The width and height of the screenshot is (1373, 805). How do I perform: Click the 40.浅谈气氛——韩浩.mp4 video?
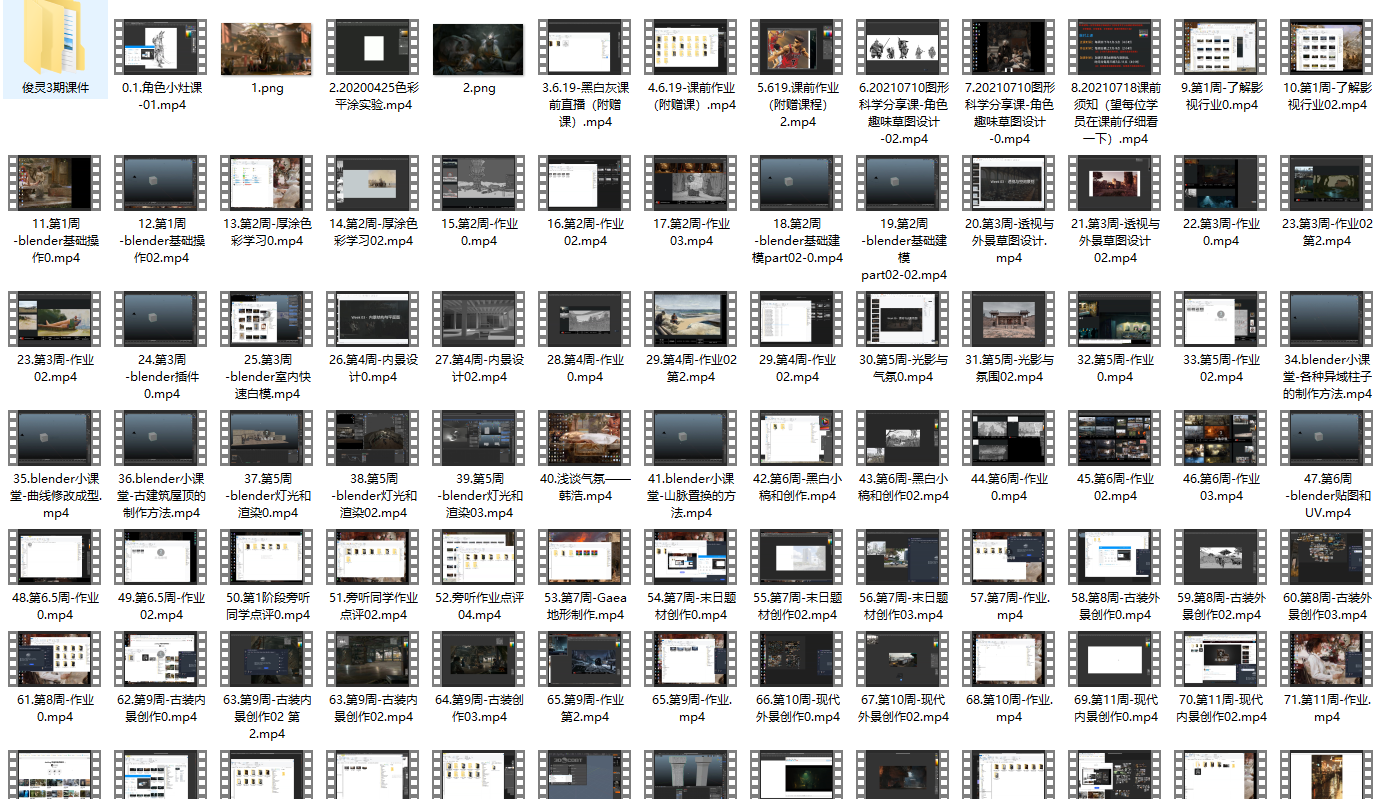(584, 439)
